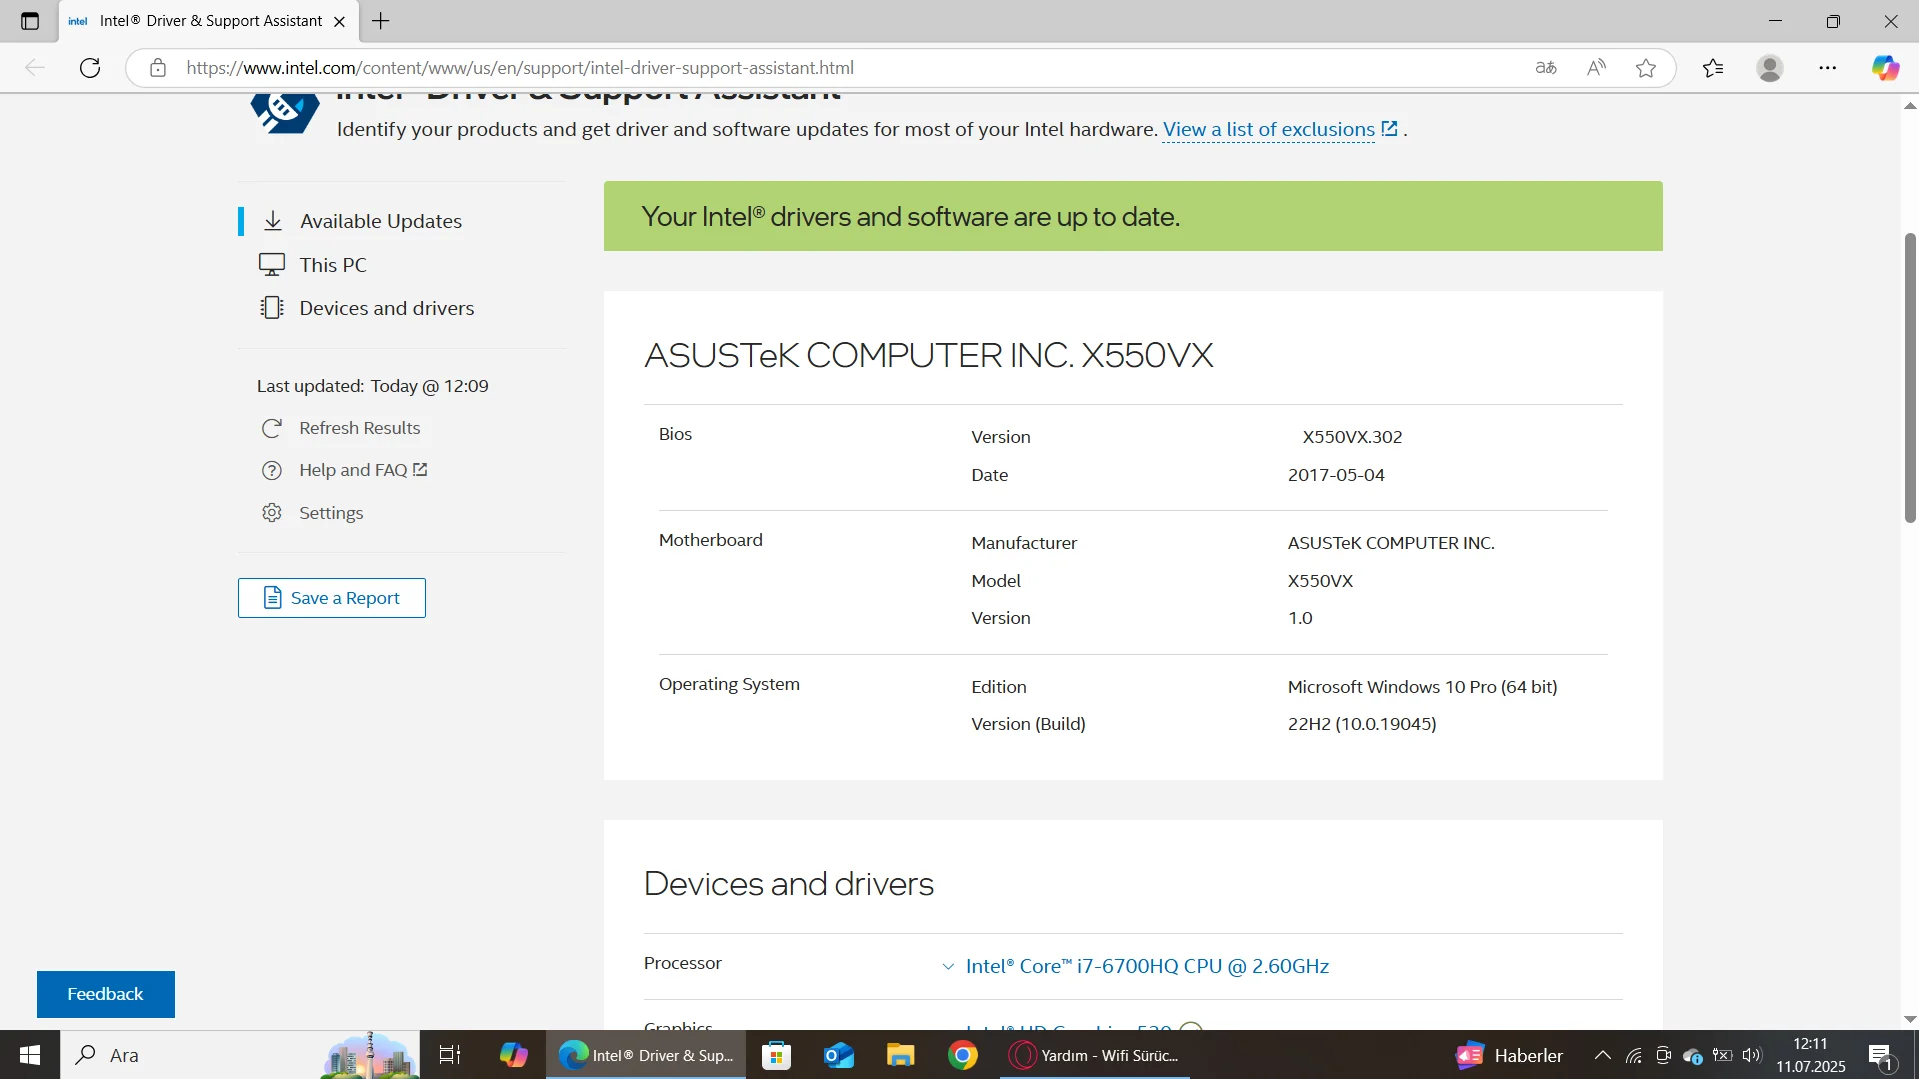The width and height of the screenshot is (1919, 1079).
Task: Add this page to favorites with the star
Action: pyautogui.click(x=1646, y=68)
